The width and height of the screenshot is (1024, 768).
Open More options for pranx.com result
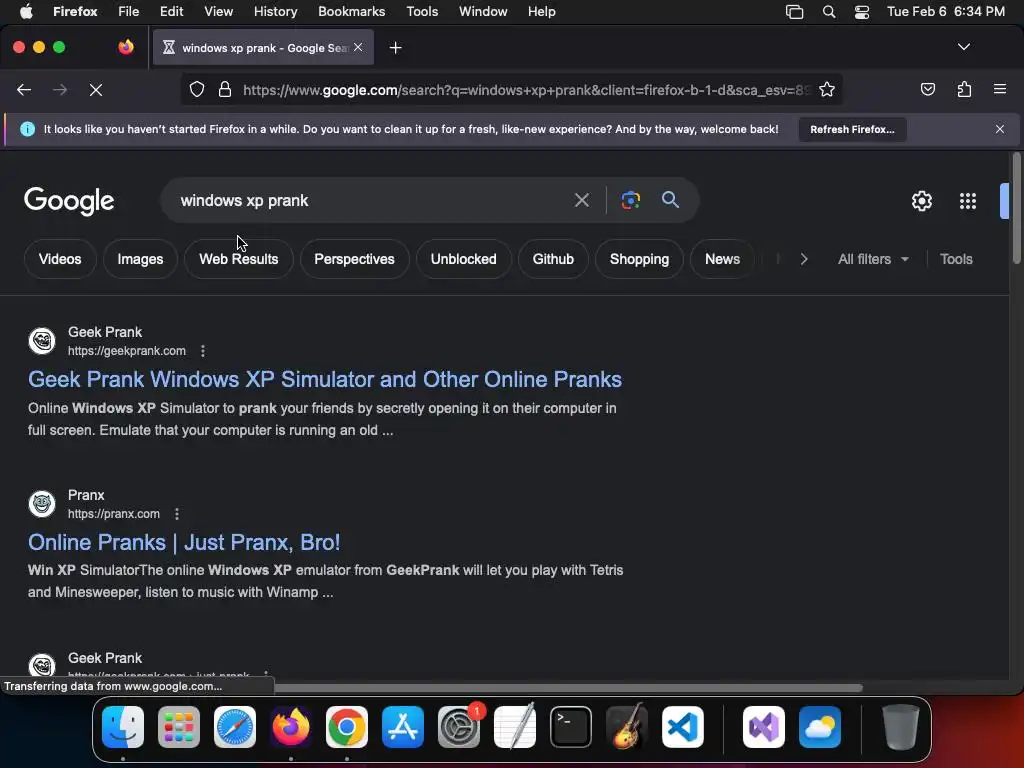point(177,514)
